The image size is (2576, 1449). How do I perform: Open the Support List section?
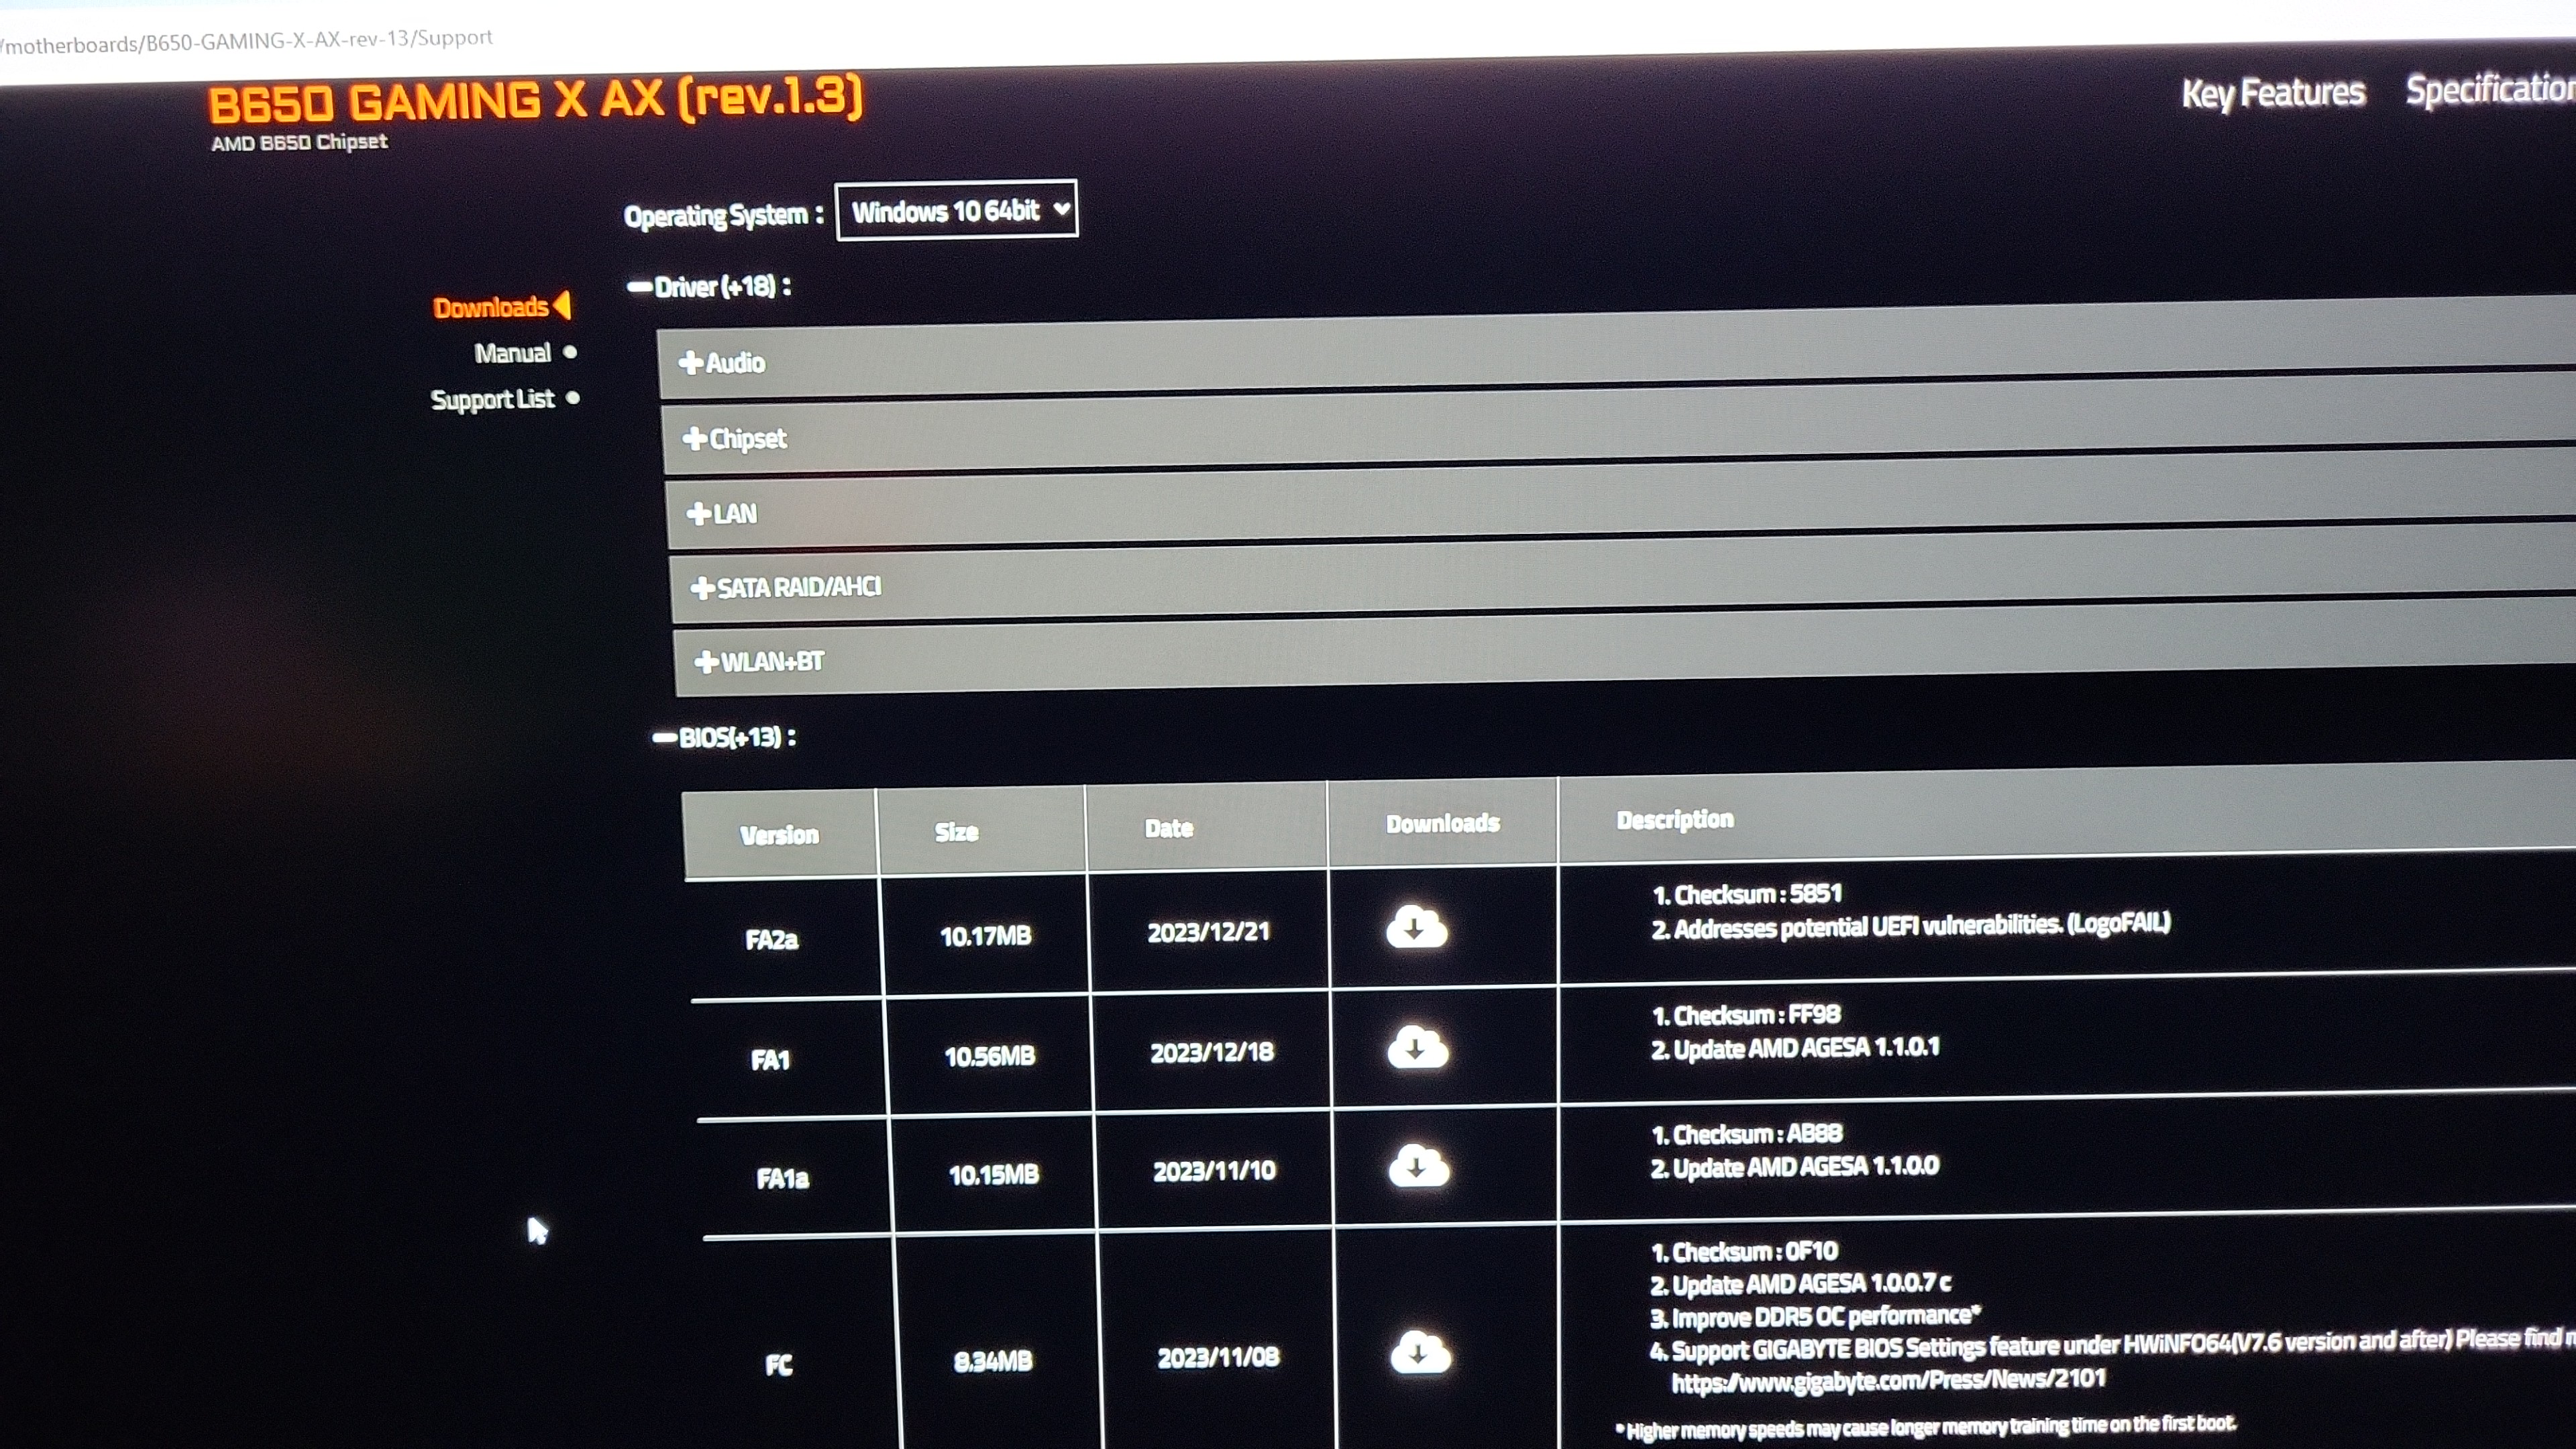coord(492,400)
